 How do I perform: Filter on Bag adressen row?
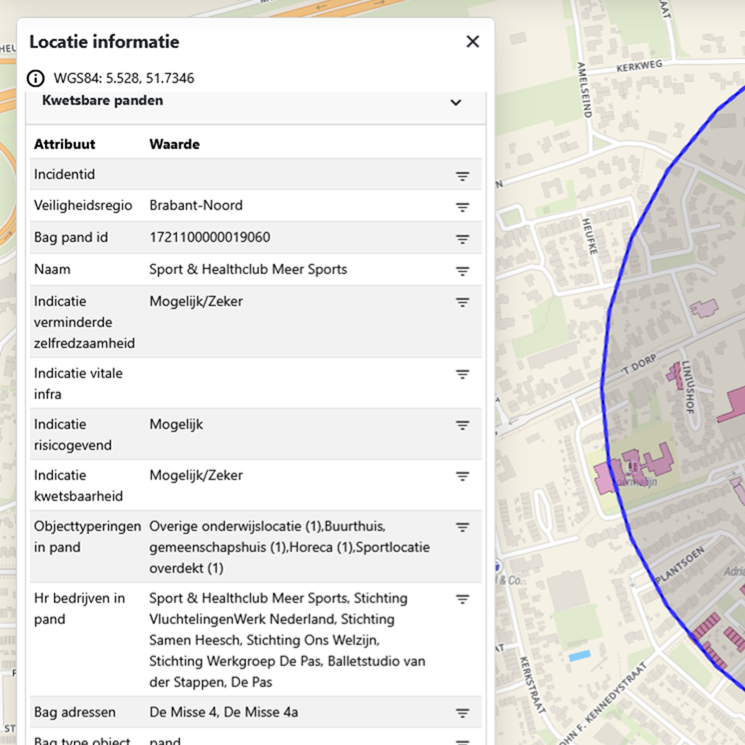click(462, 713)
